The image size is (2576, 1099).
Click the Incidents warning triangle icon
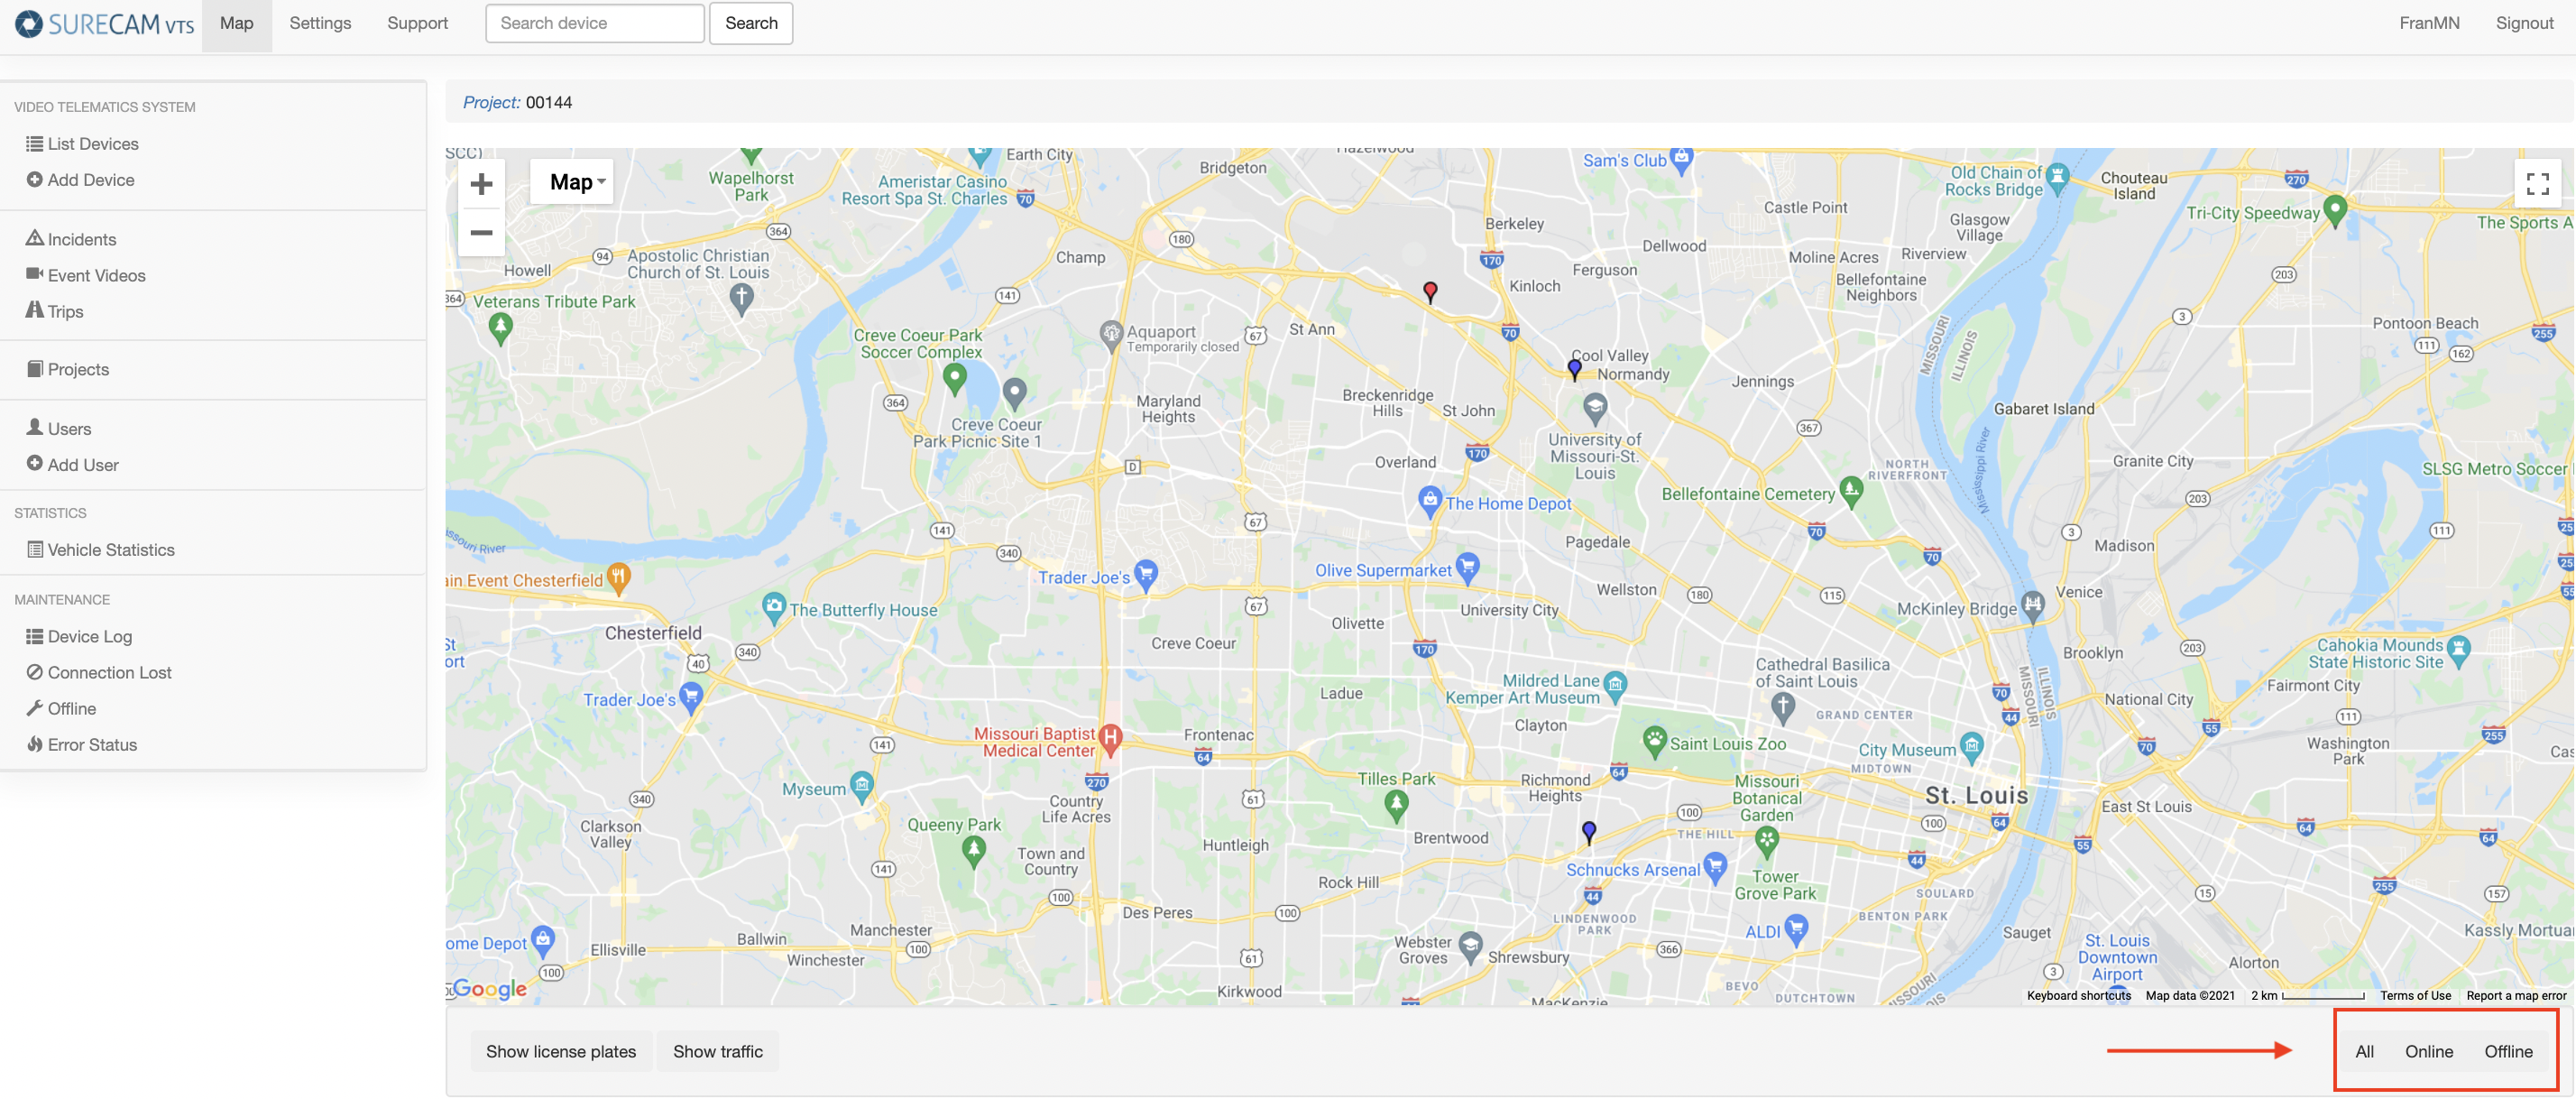point(34,238)
